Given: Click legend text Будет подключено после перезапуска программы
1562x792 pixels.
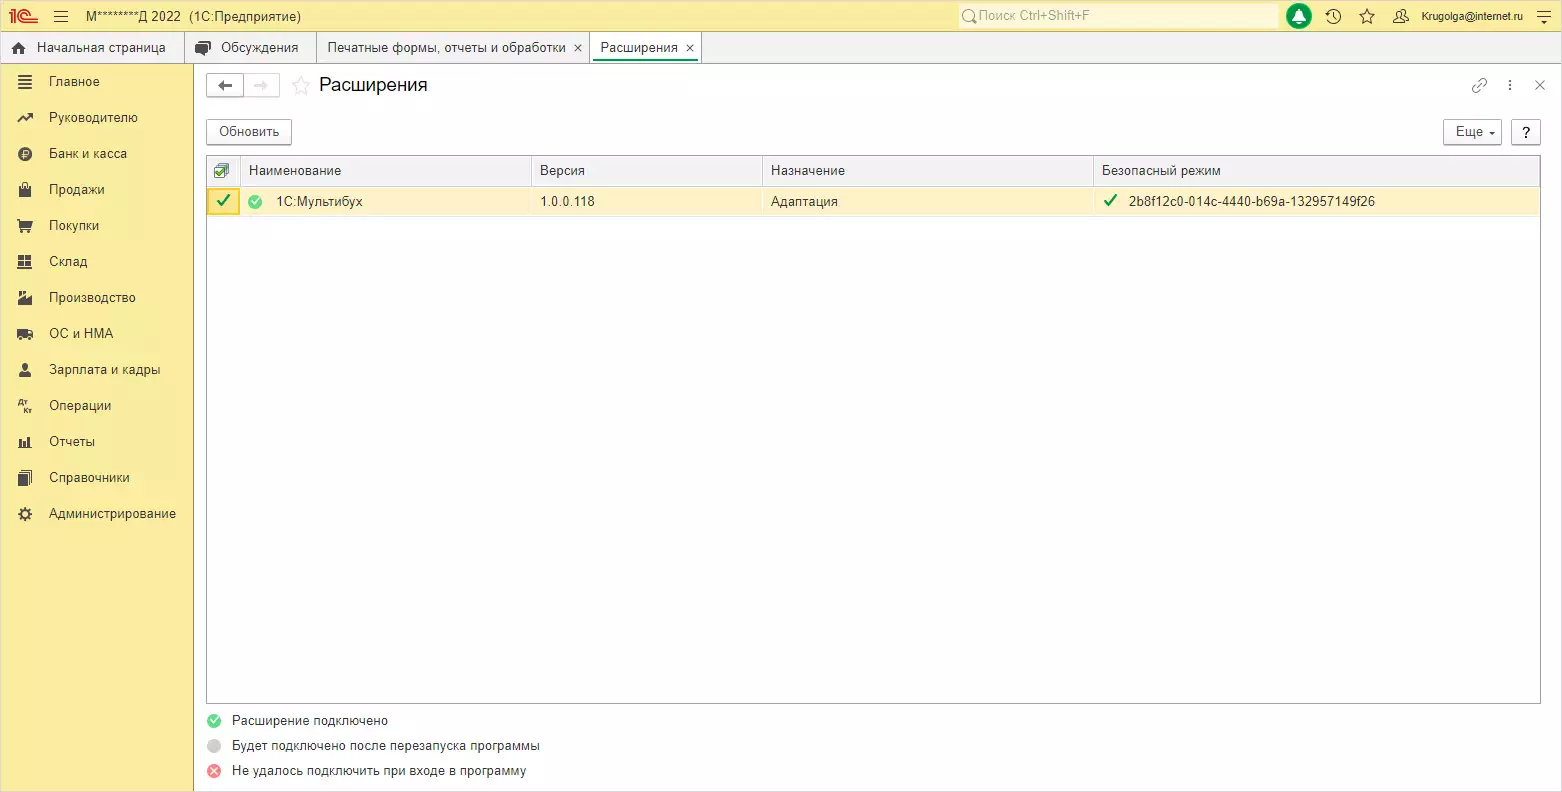Looking at the screenshot, I should coord(386,746).
